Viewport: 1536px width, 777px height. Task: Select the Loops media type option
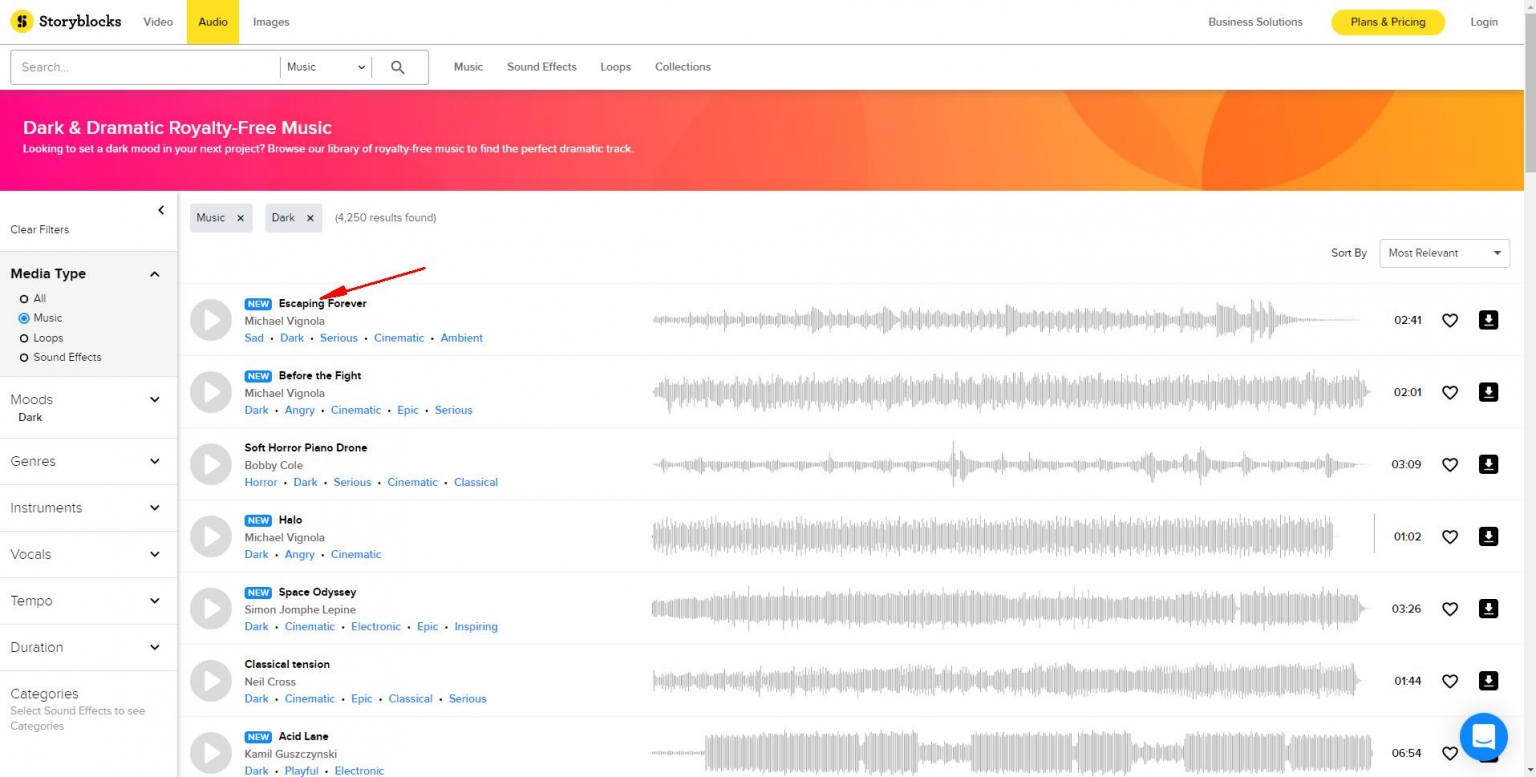pyautogui.click(x=23, y=338)
